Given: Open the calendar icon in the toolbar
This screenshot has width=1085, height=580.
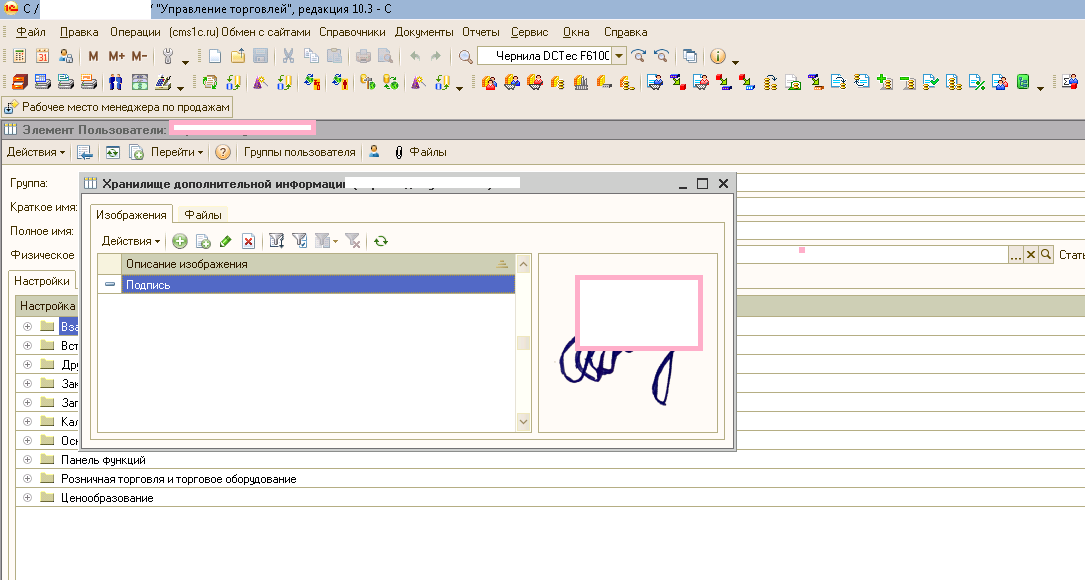Looking at the screenshot, I should (x=43, y=56).
